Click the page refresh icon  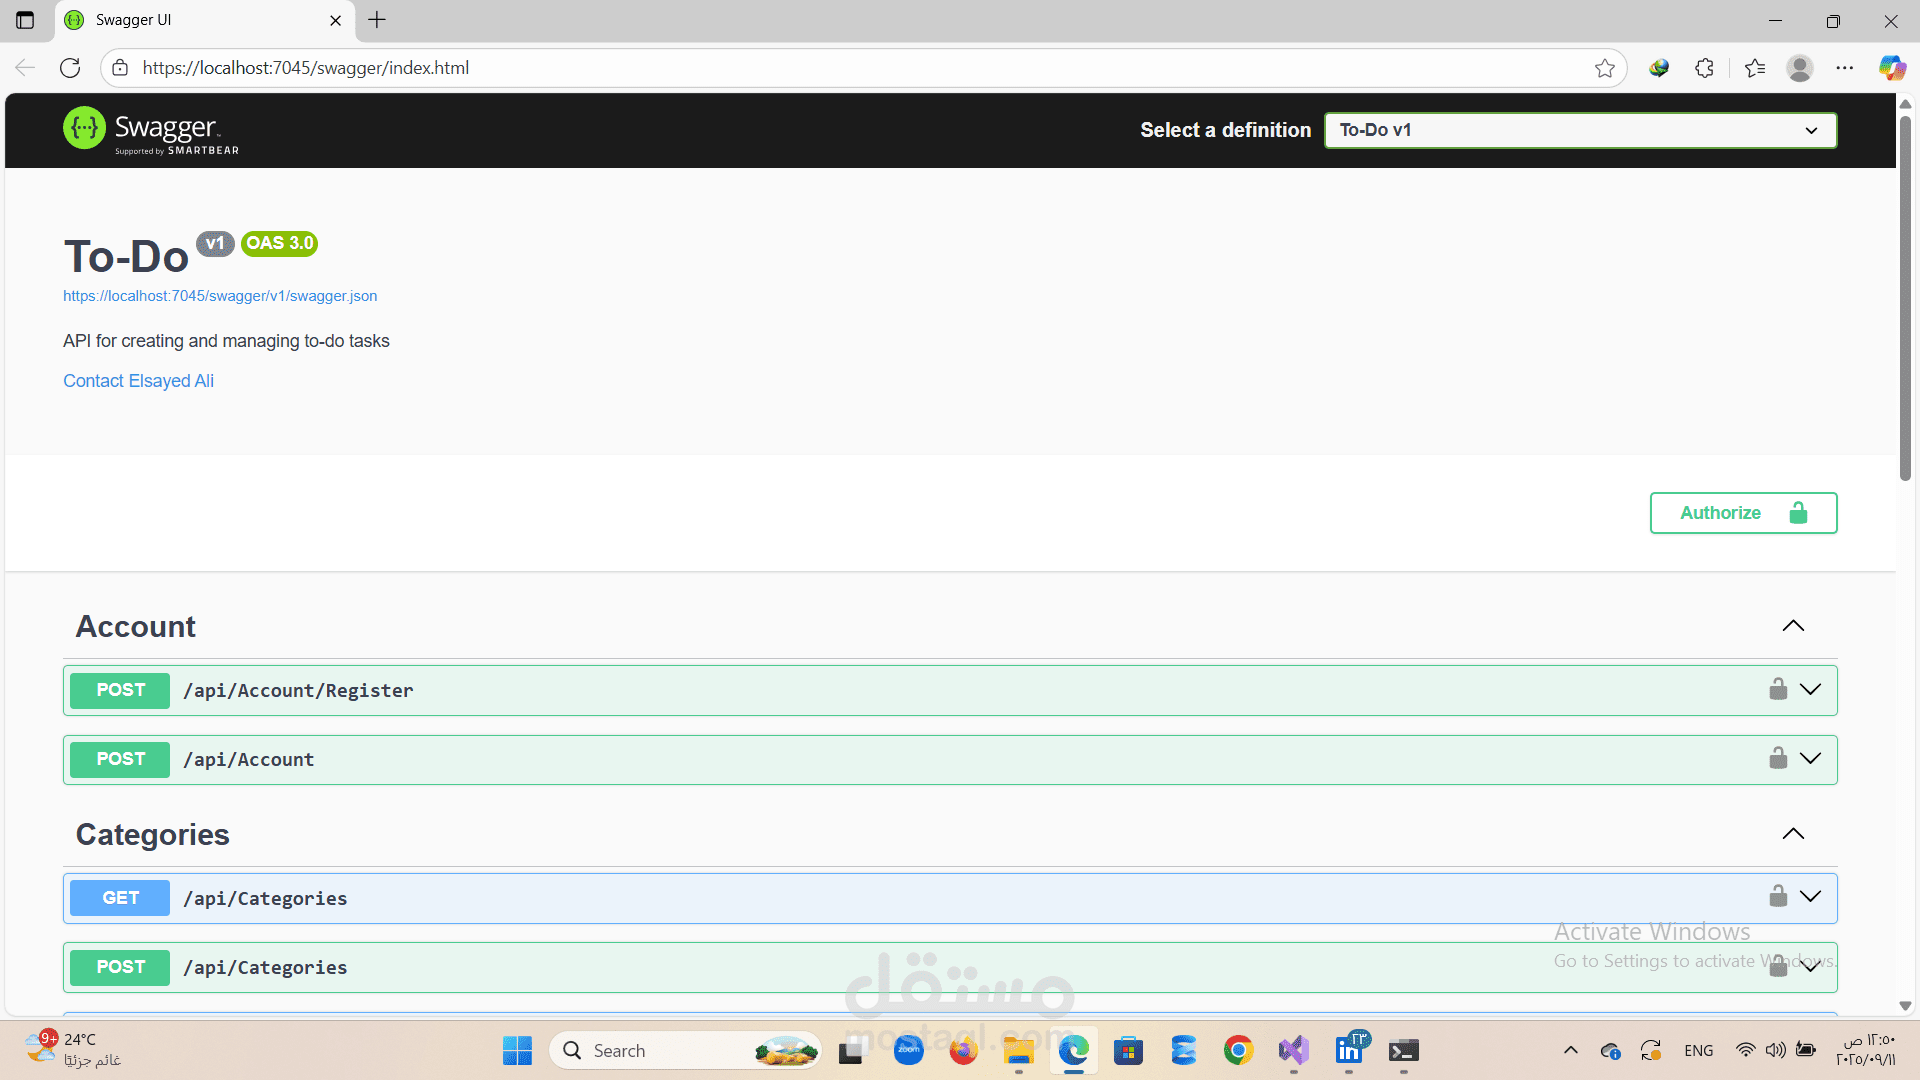70,68
